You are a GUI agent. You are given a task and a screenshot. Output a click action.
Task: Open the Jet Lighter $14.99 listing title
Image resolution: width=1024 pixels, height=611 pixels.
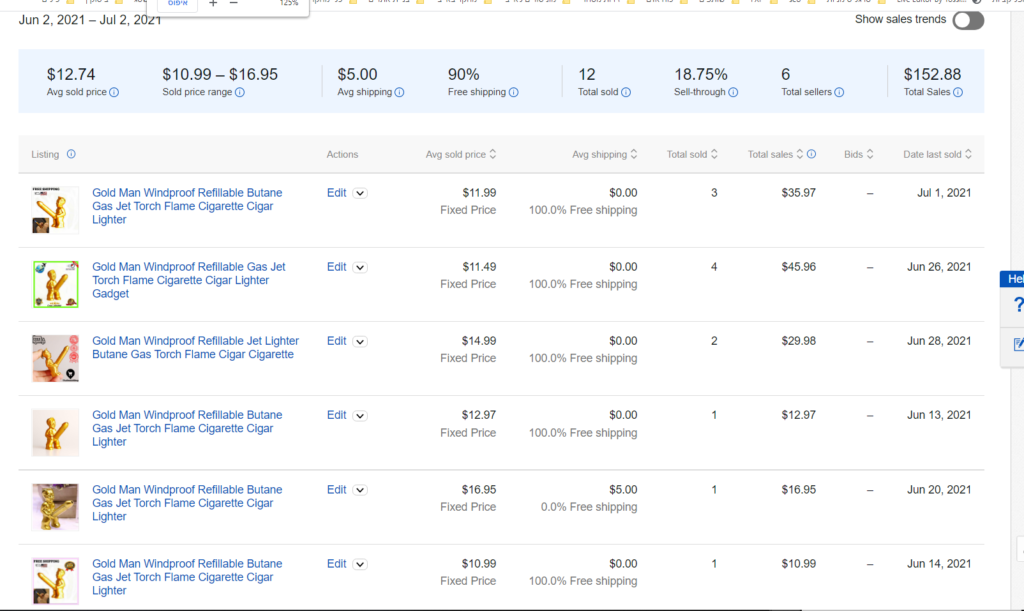click(x=195, y=348)
